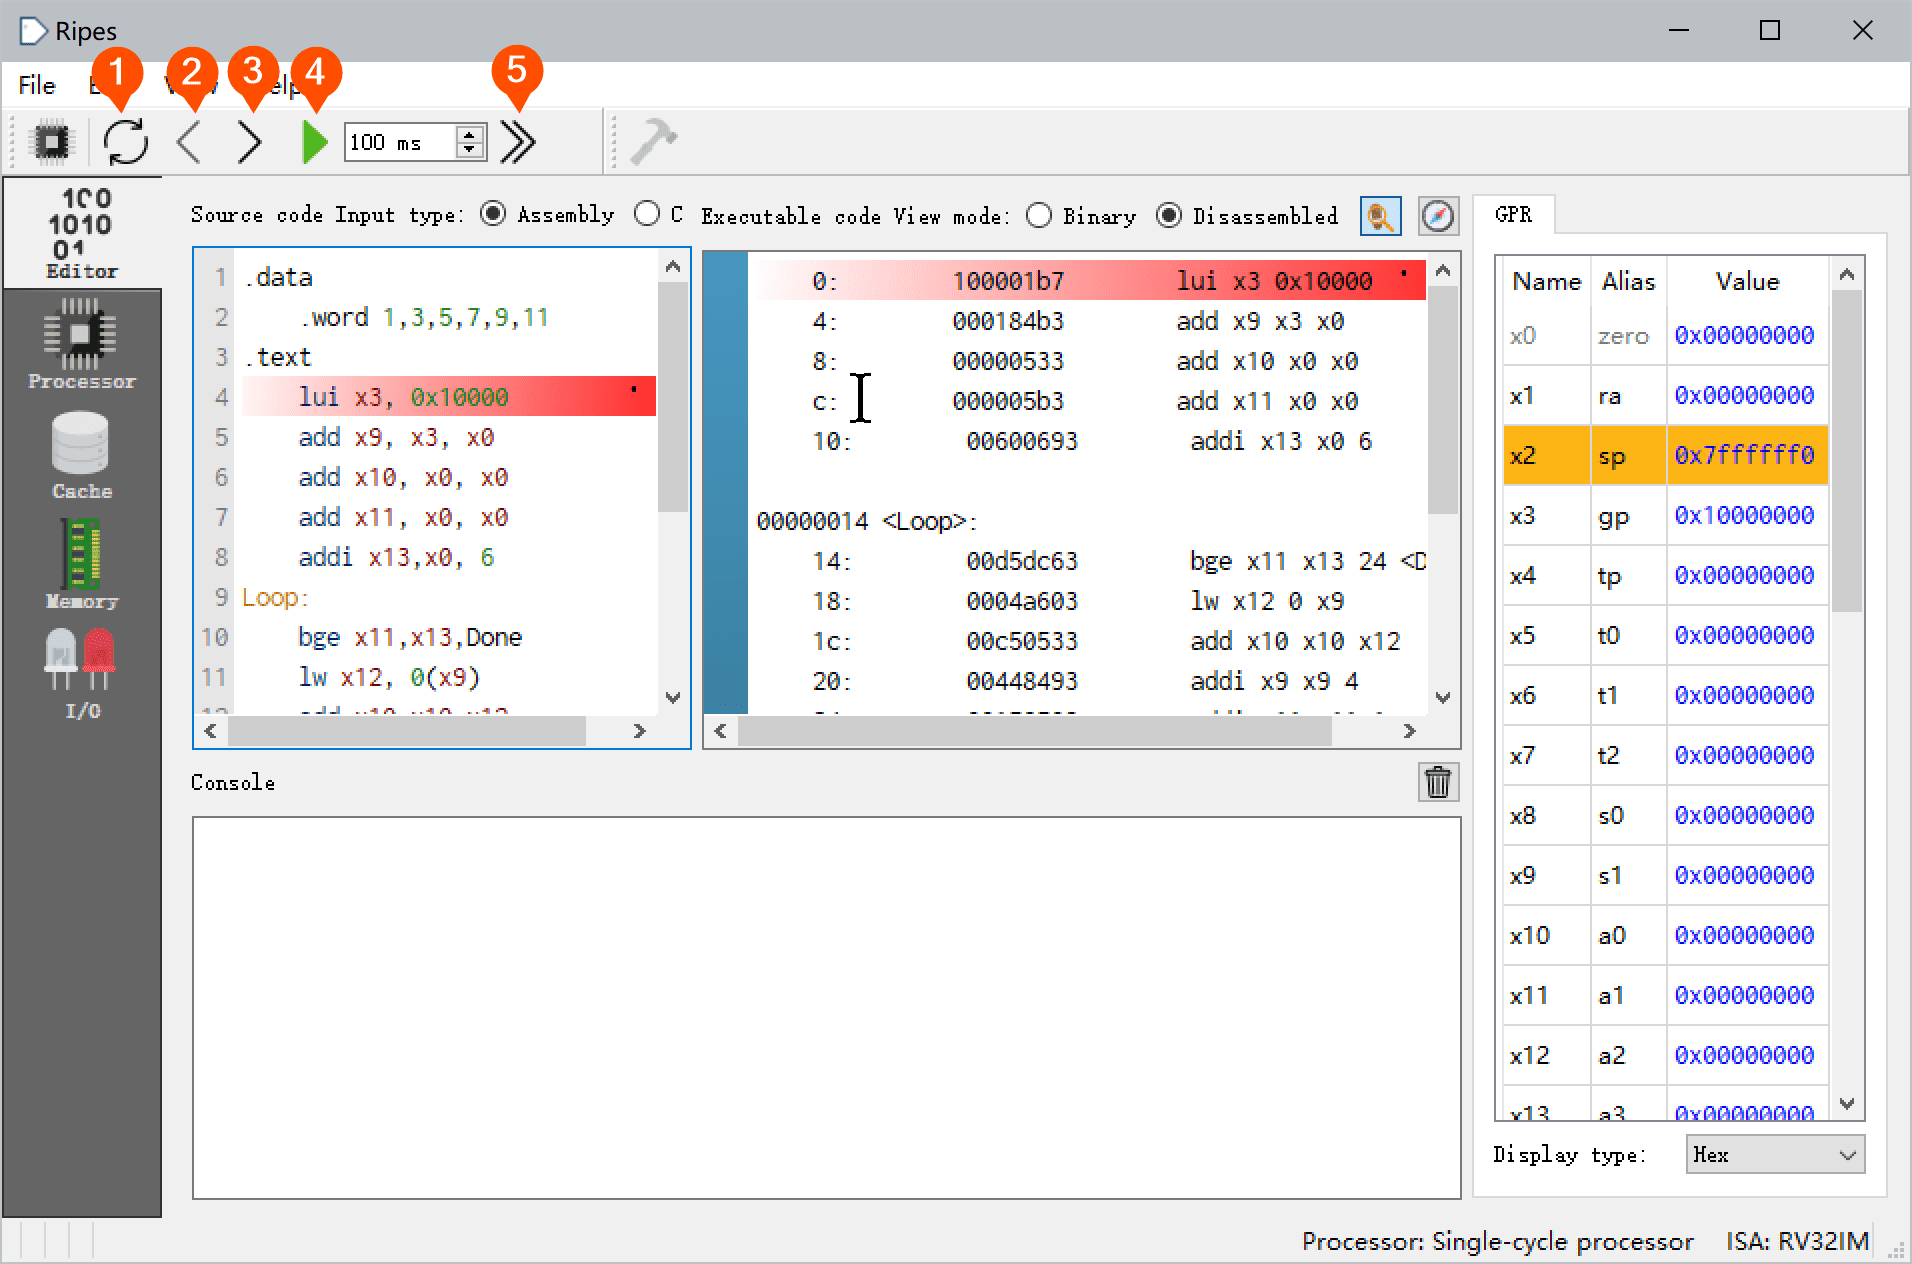Open the Editor tab in sidebar
1912x1264 pixels.
[x=82, y=233]
